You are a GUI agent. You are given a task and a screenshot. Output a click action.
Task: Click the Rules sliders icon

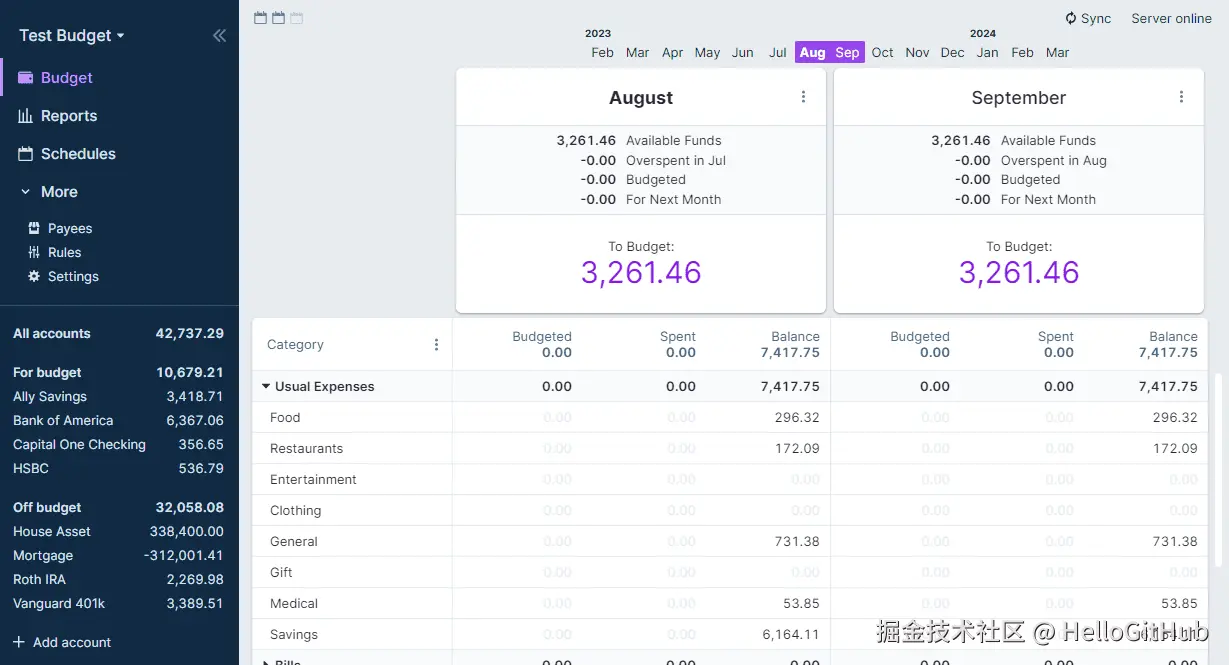pos(34,253)
